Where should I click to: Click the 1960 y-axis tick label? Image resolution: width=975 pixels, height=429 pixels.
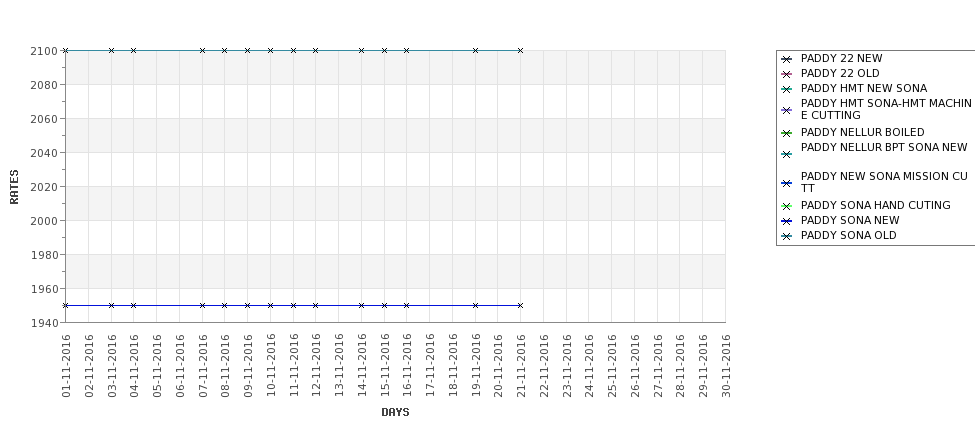44,289
